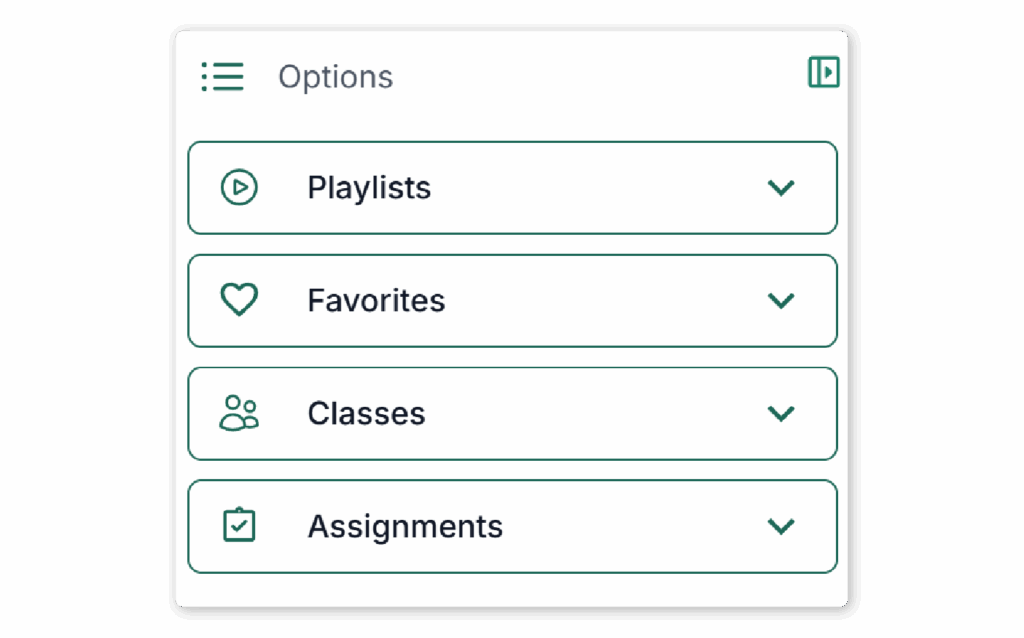The height and width of the screenshot is (638, 1024).
Task: Open the Favorites section box
Action: 513,301
